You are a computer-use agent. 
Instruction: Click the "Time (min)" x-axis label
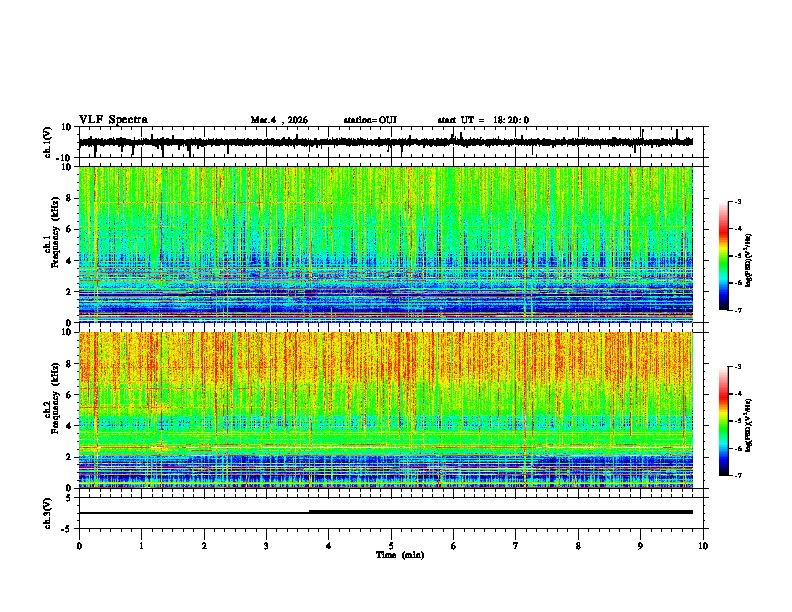click(400, 555)
